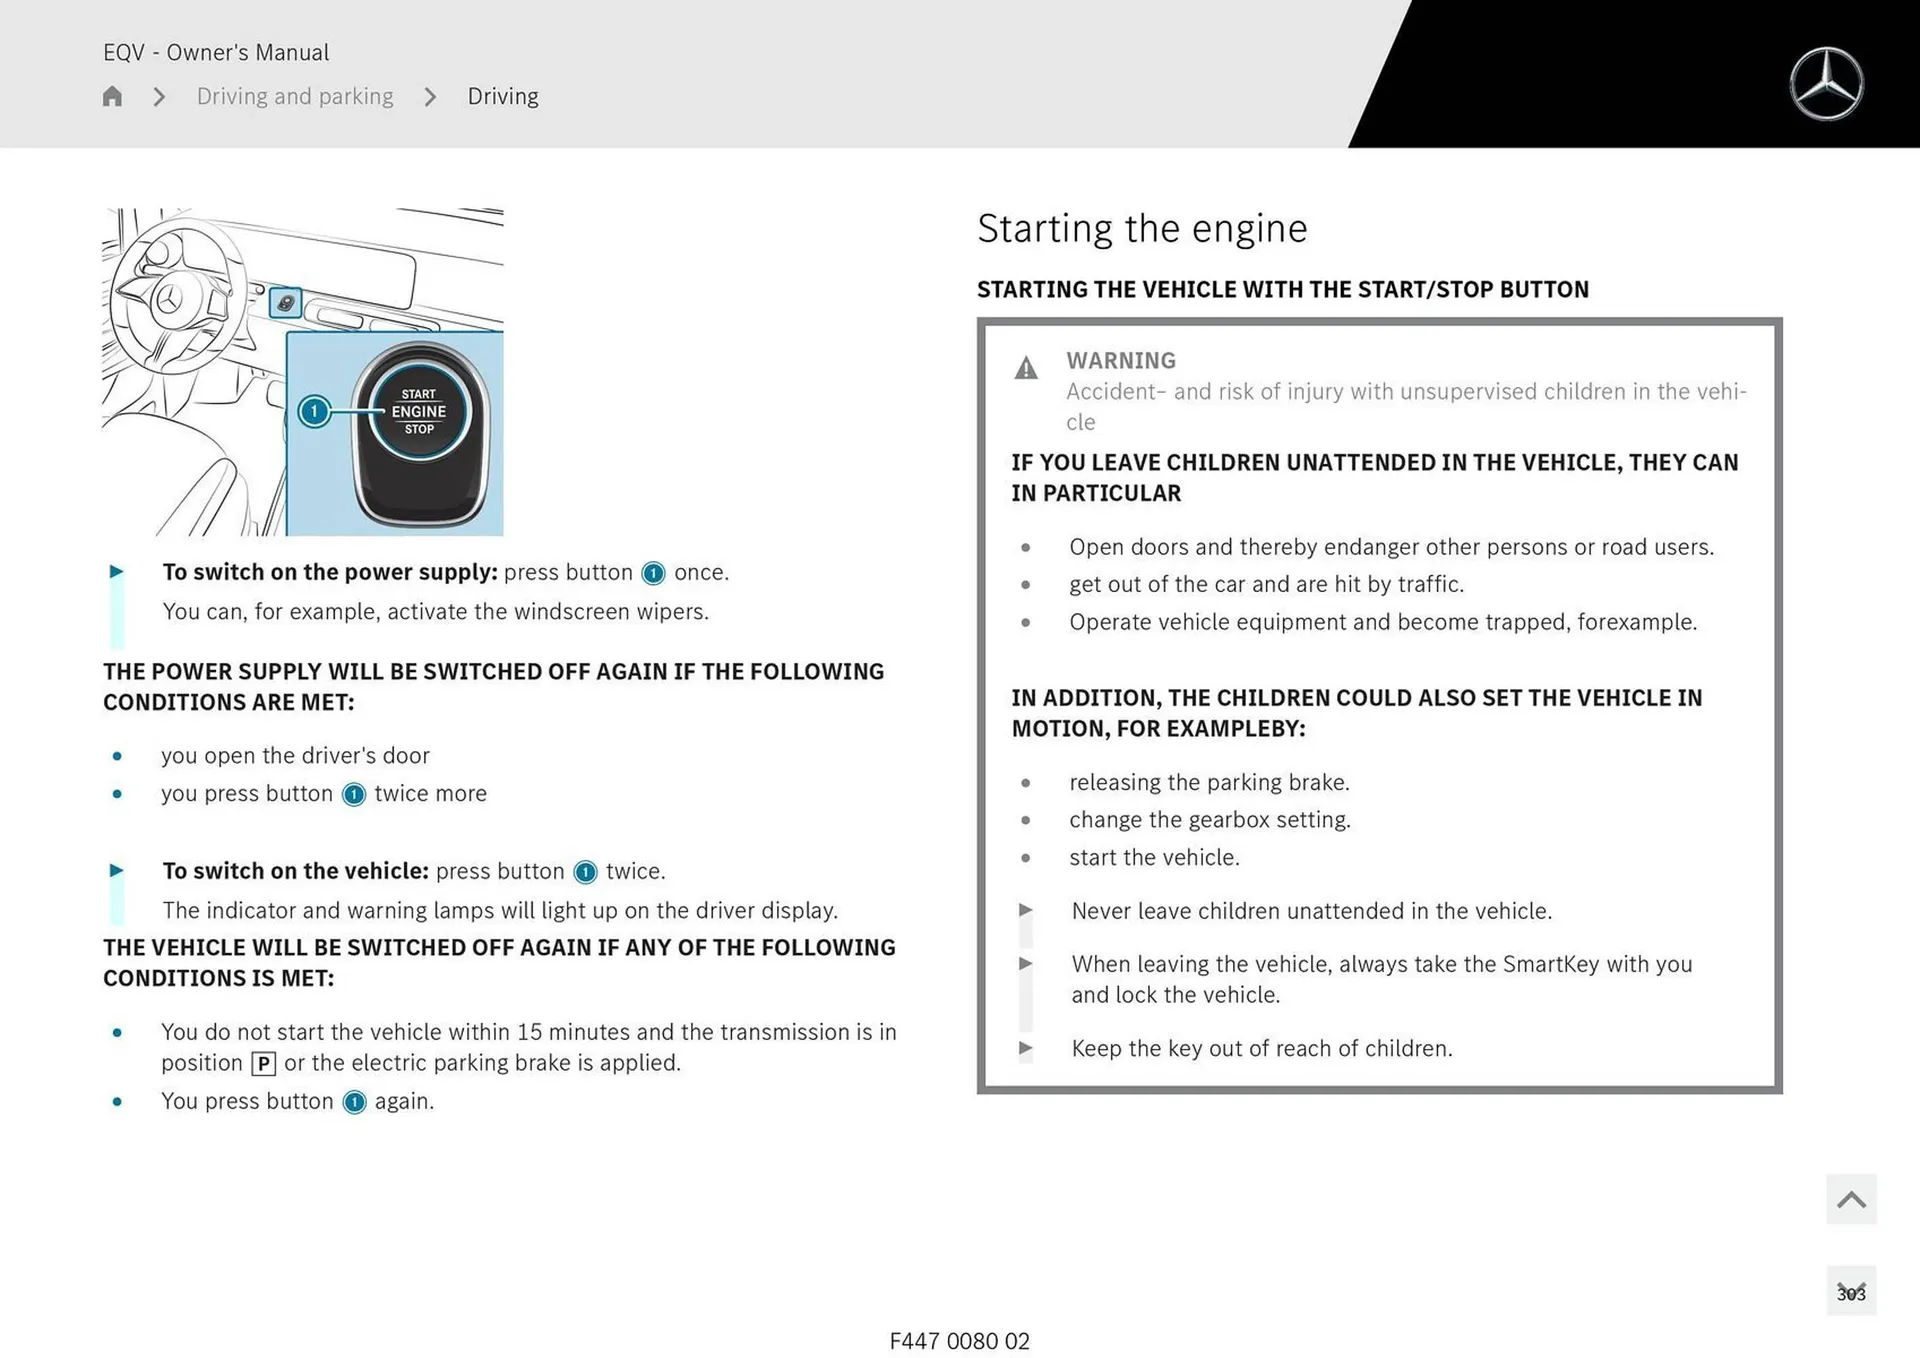This screenshot has width=1920, height=1358.
Task: Click the bullet by 'change the gearbox setting'
Action: click(1026, 819)
